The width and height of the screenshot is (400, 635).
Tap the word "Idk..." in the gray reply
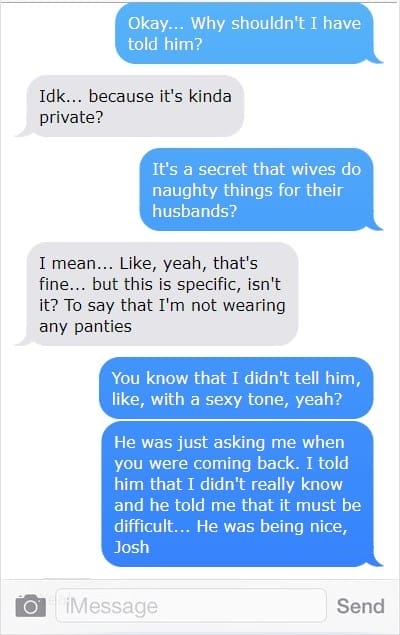[x=60, y=96]
